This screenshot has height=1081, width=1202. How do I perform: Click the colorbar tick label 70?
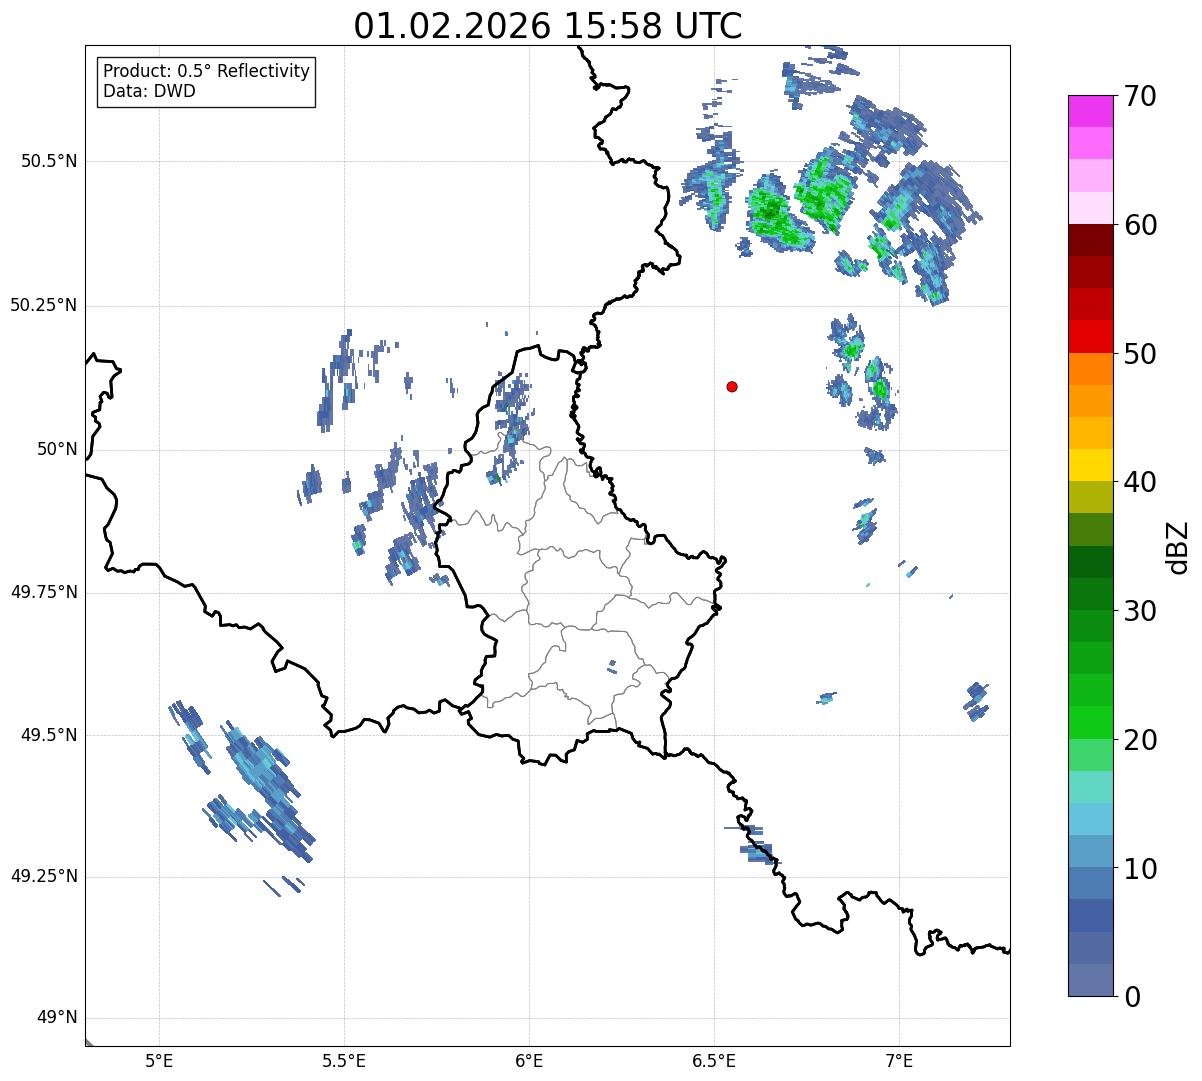click(1140, 96)
